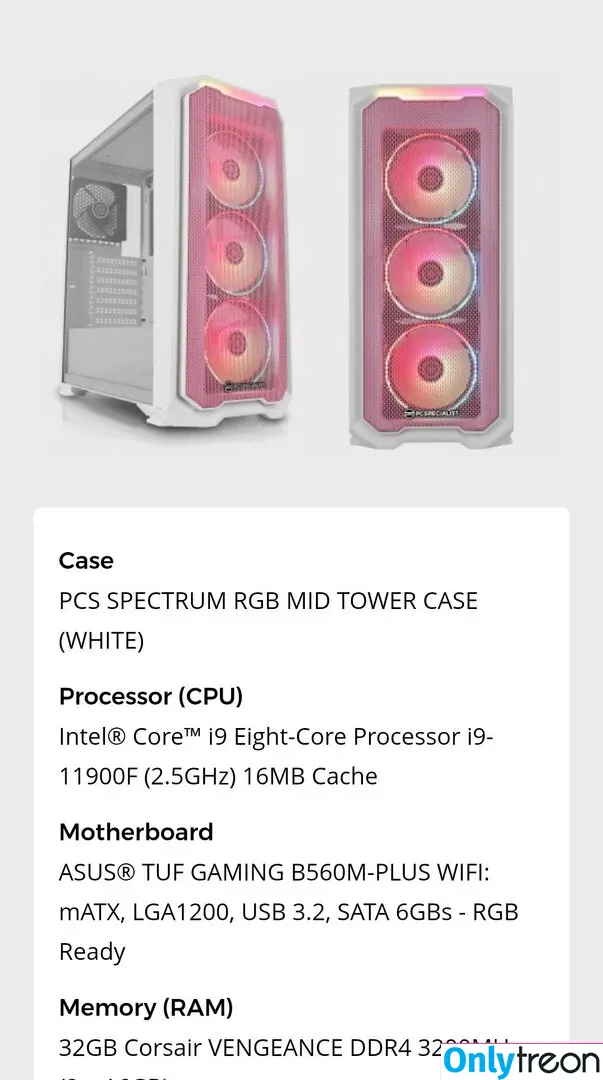603x1080 pixels.
Task: Select the Intel Core i9-11900F description
Action: 276,756
